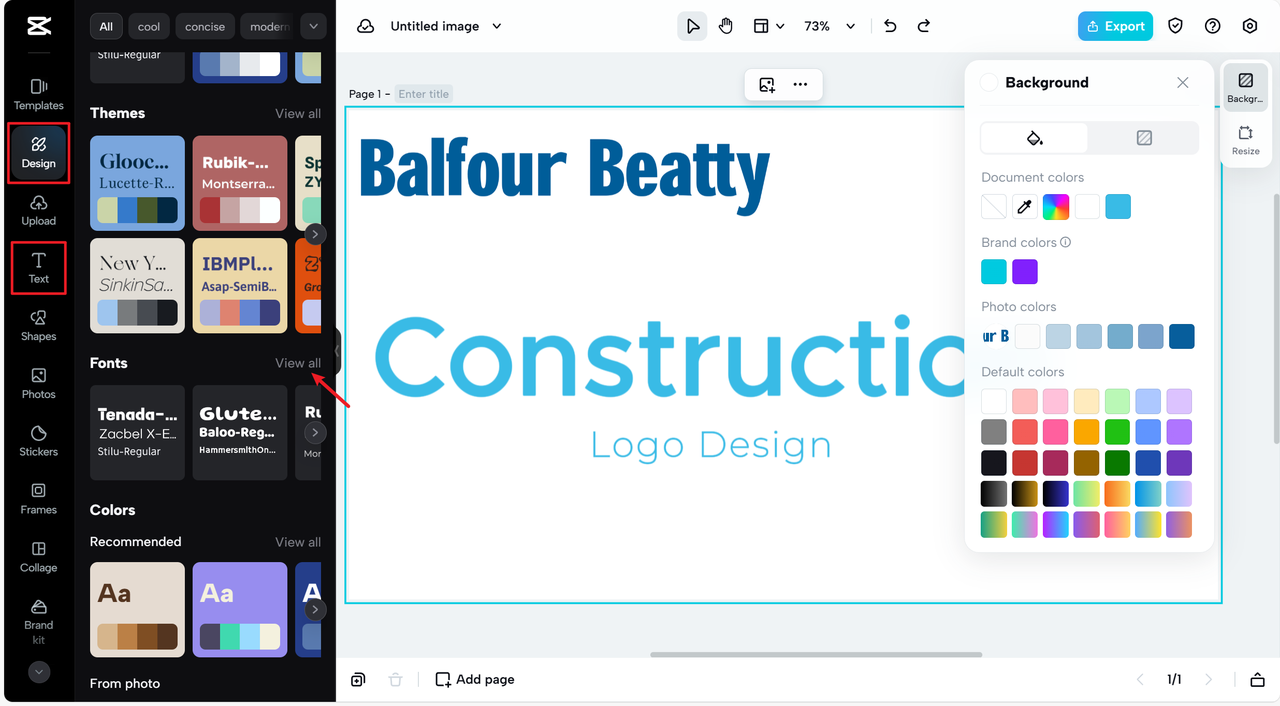Open the Collage sidebar panel
Viewport: 1280px width, 706px height.
click(38, 557)
